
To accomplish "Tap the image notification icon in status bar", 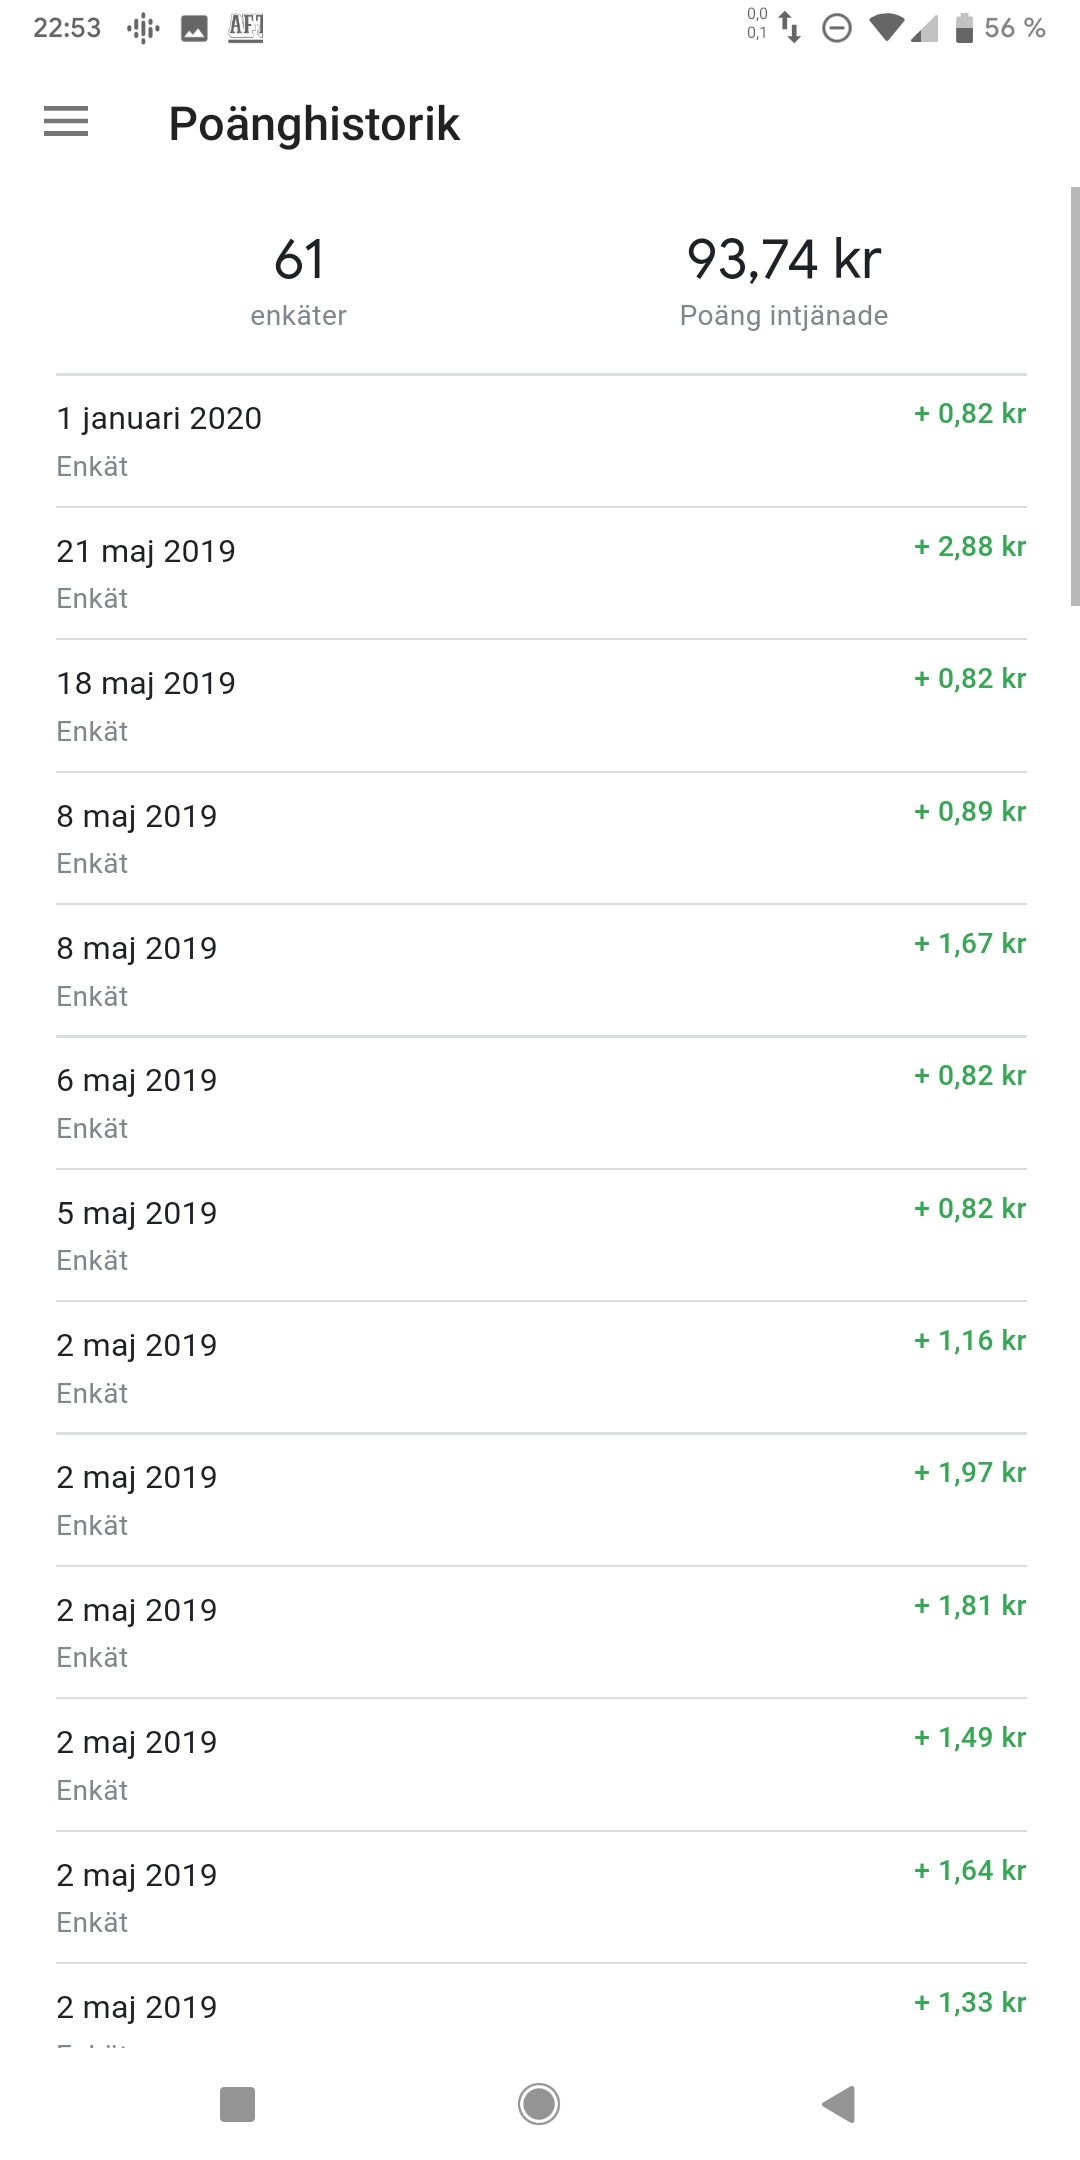I will click(194, 29).
